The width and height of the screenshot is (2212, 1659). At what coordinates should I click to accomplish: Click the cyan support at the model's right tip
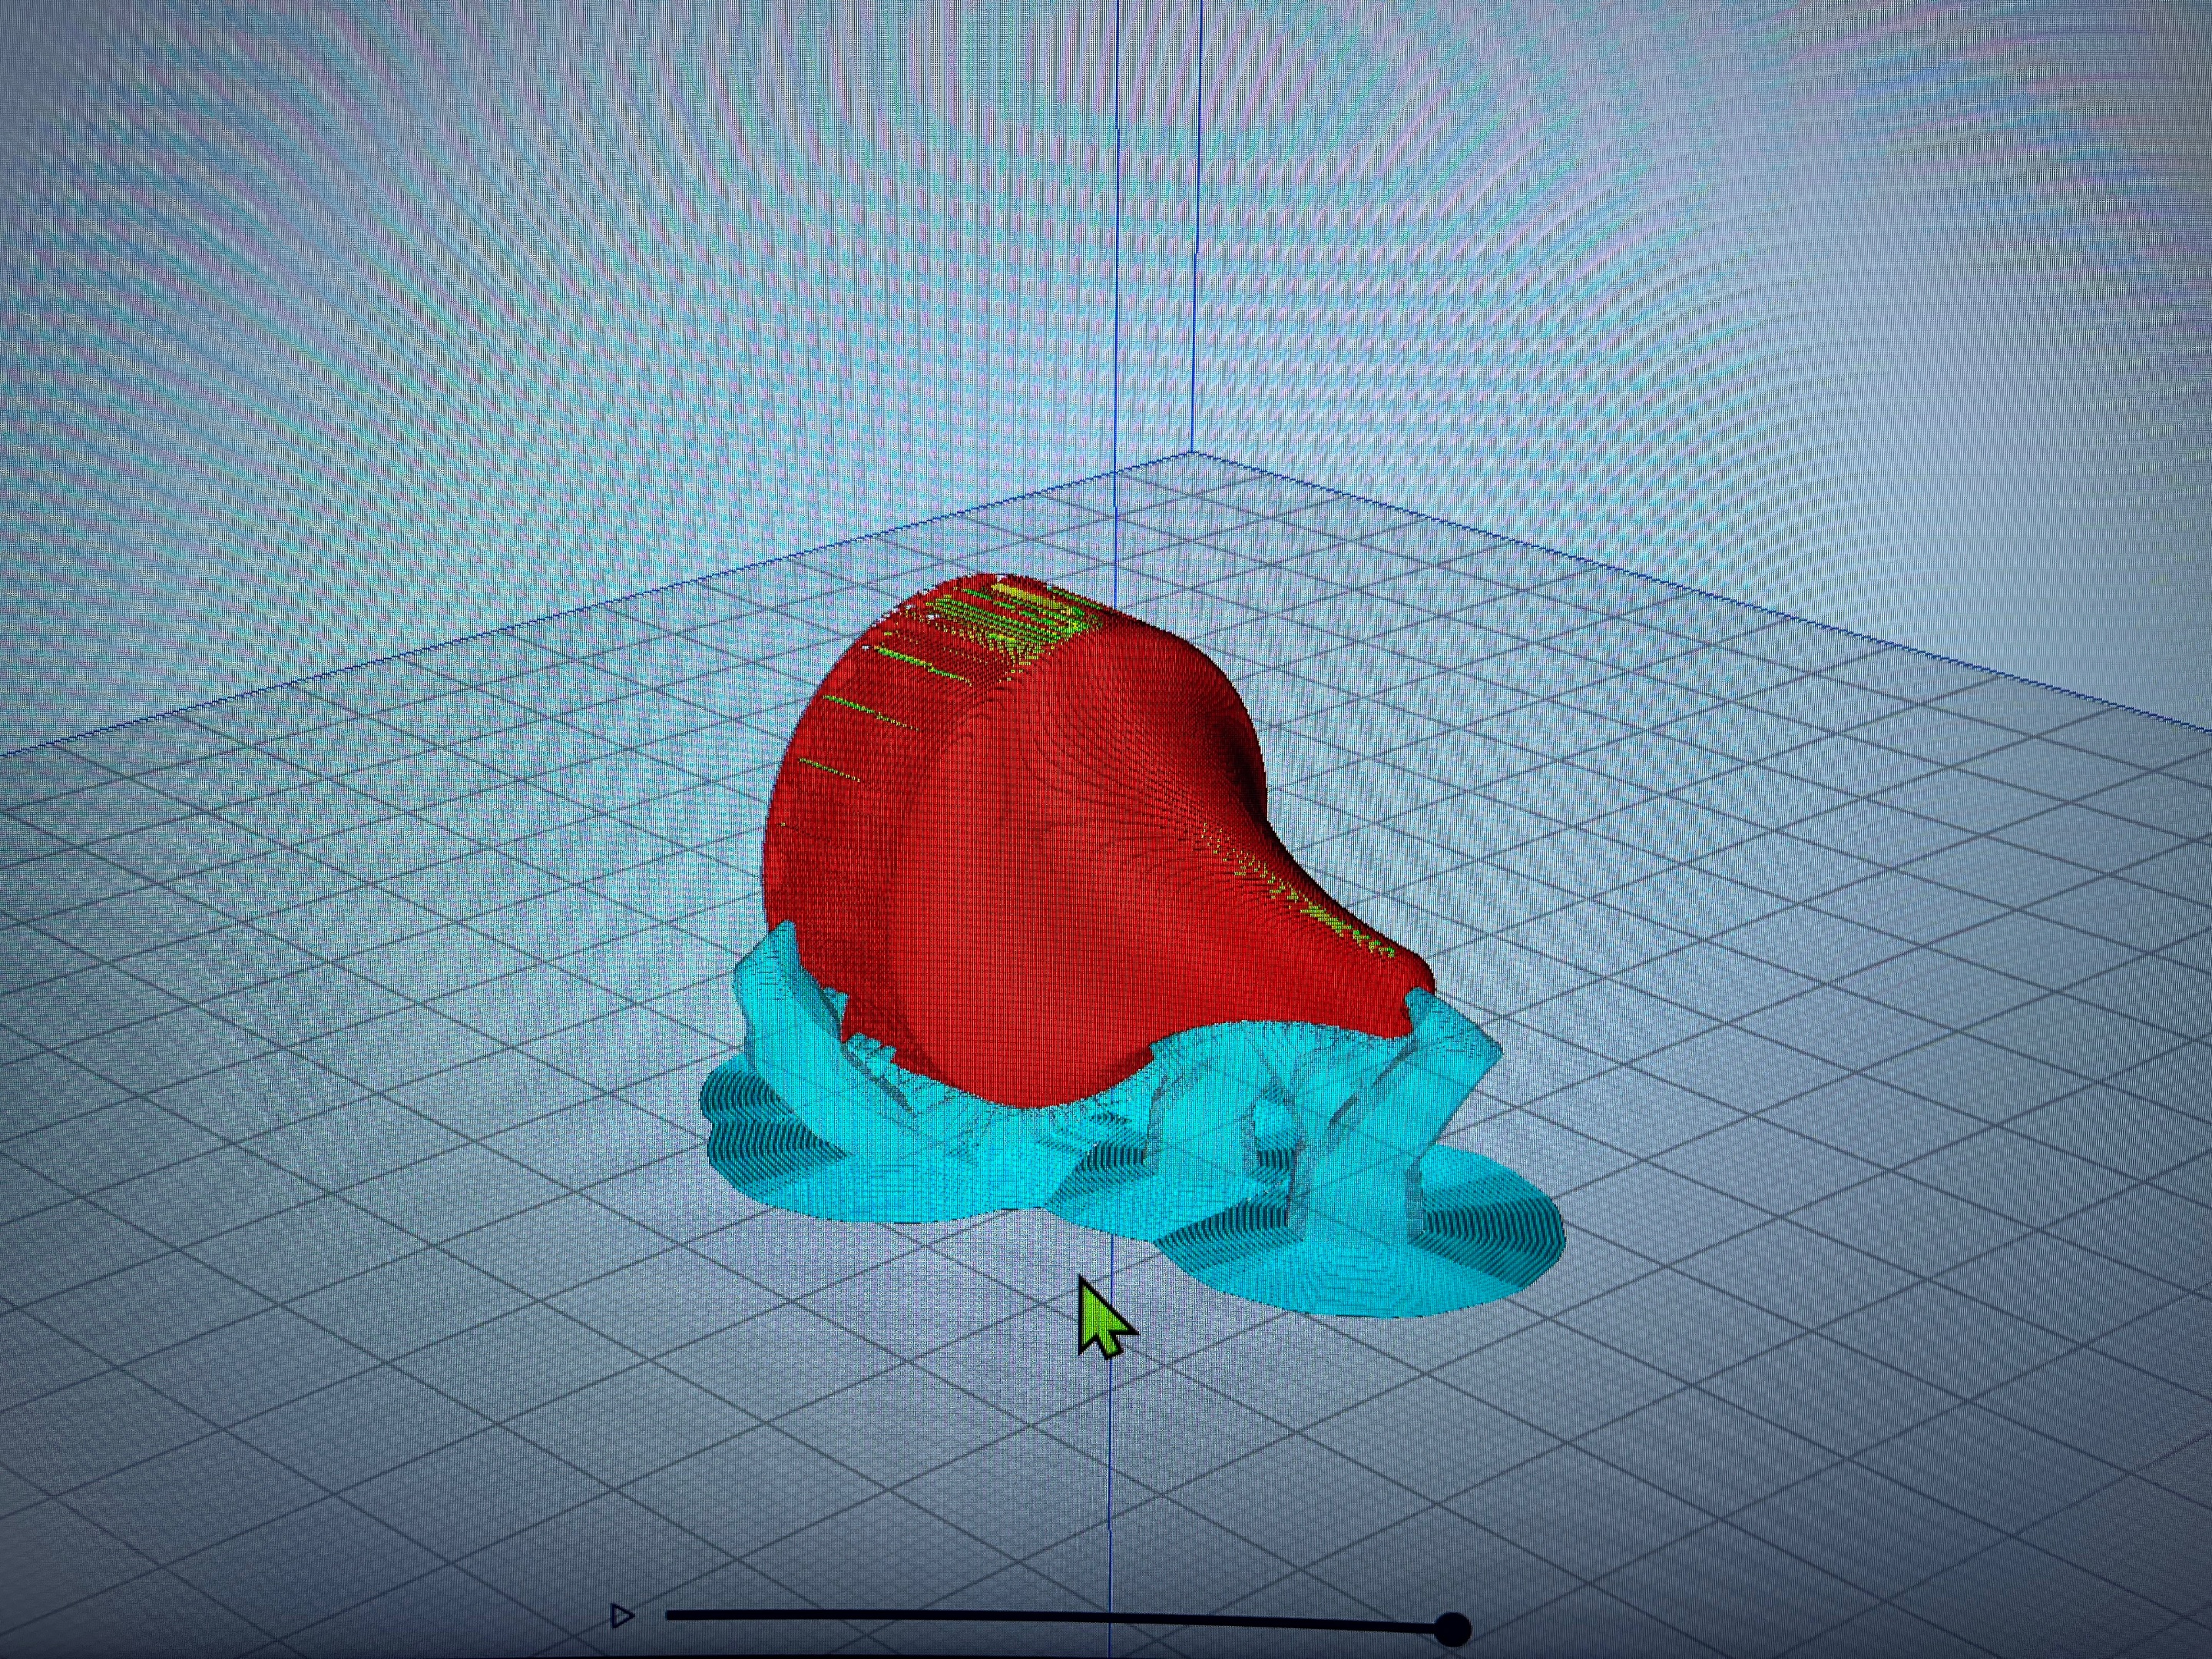pos(1440,1030)
